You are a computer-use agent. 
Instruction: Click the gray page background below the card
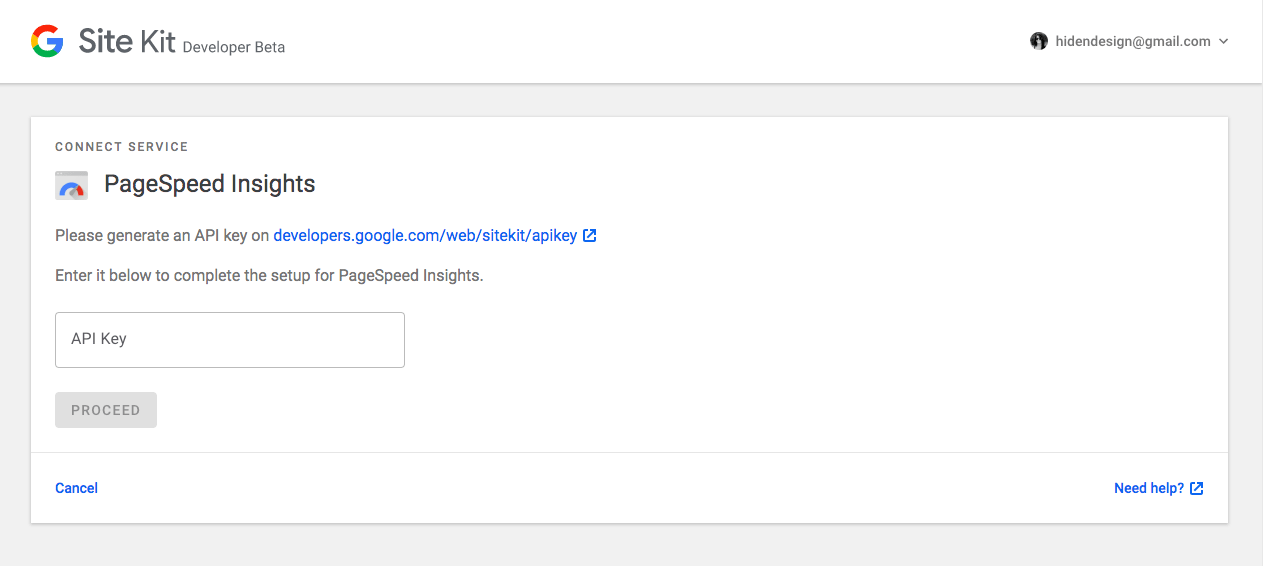[631, 545]
